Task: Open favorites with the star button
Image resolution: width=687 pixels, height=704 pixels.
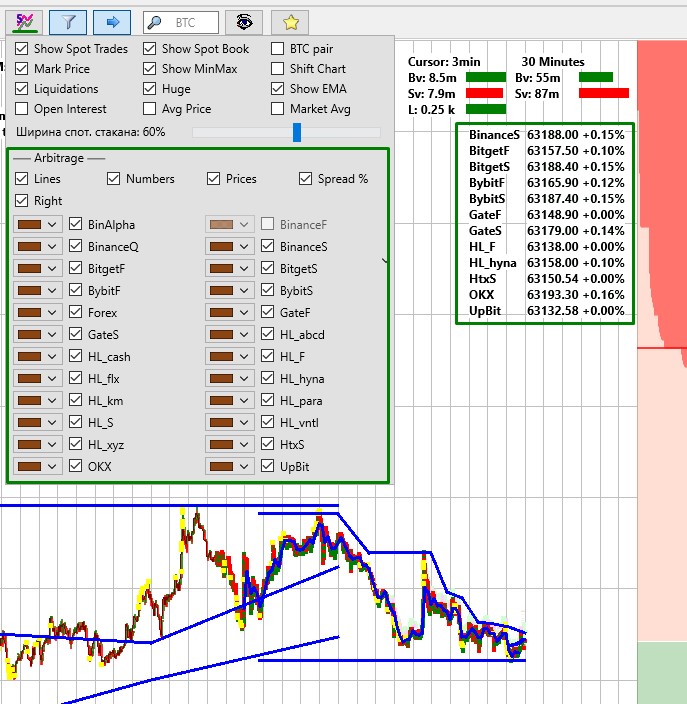Action: (x=290, y=22)
